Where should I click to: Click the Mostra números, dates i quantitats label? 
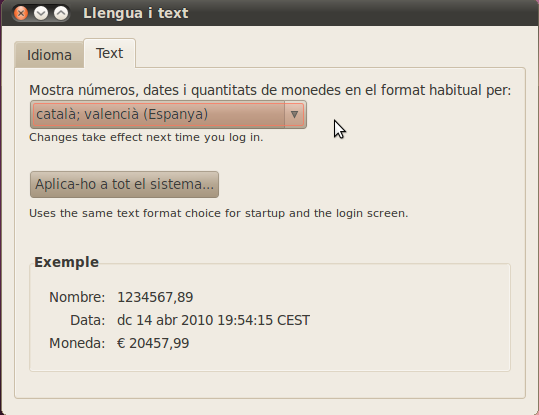click(x=270, y=90)
